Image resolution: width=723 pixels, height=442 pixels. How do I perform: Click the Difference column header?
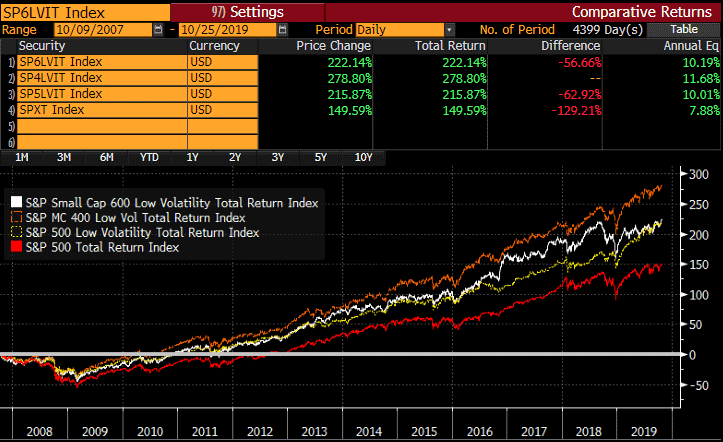click(x=570, y=46)
